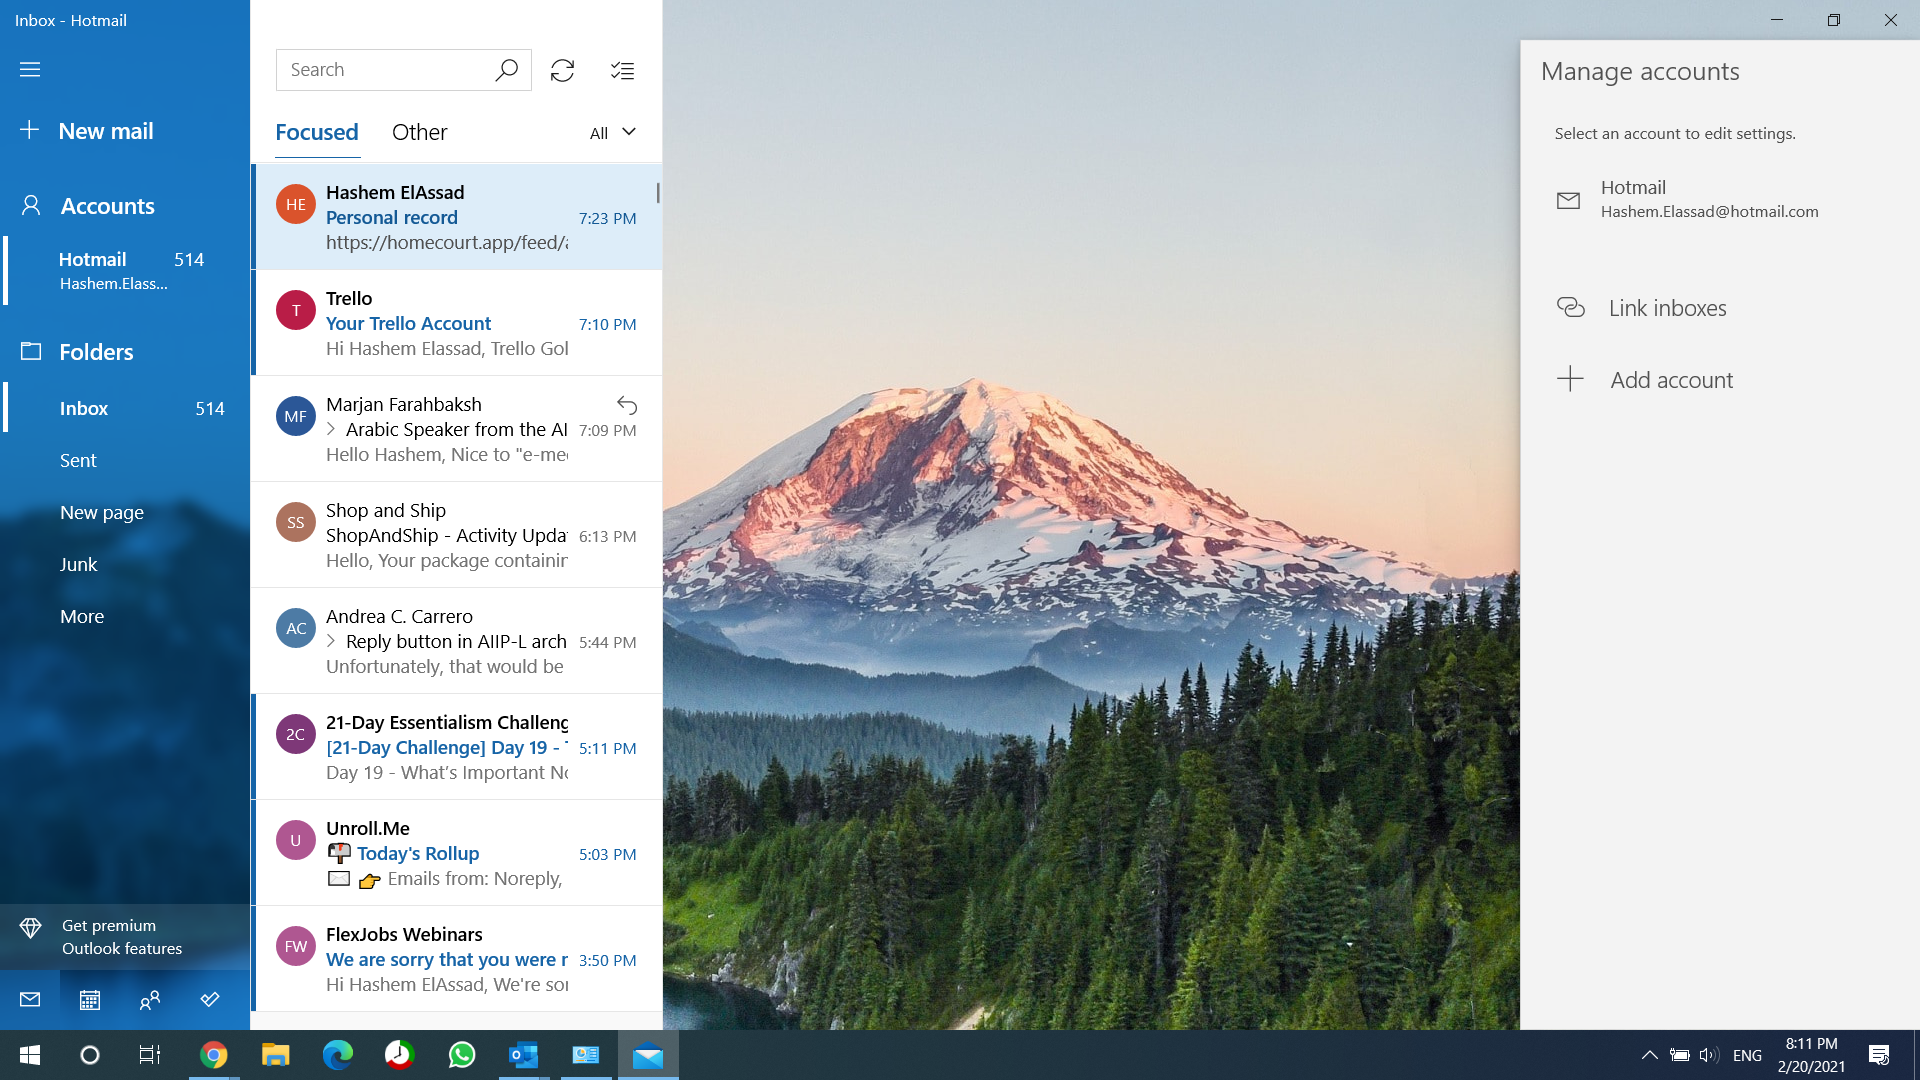This screenshot has height=1080, width=1920.
Task: Click More folders link
Action: (82, 616)
